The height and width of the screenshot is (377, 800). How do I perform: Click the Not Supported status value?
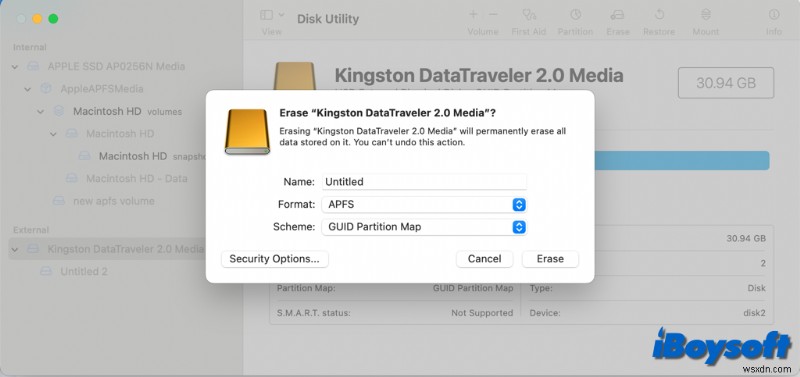coord(482,313)
